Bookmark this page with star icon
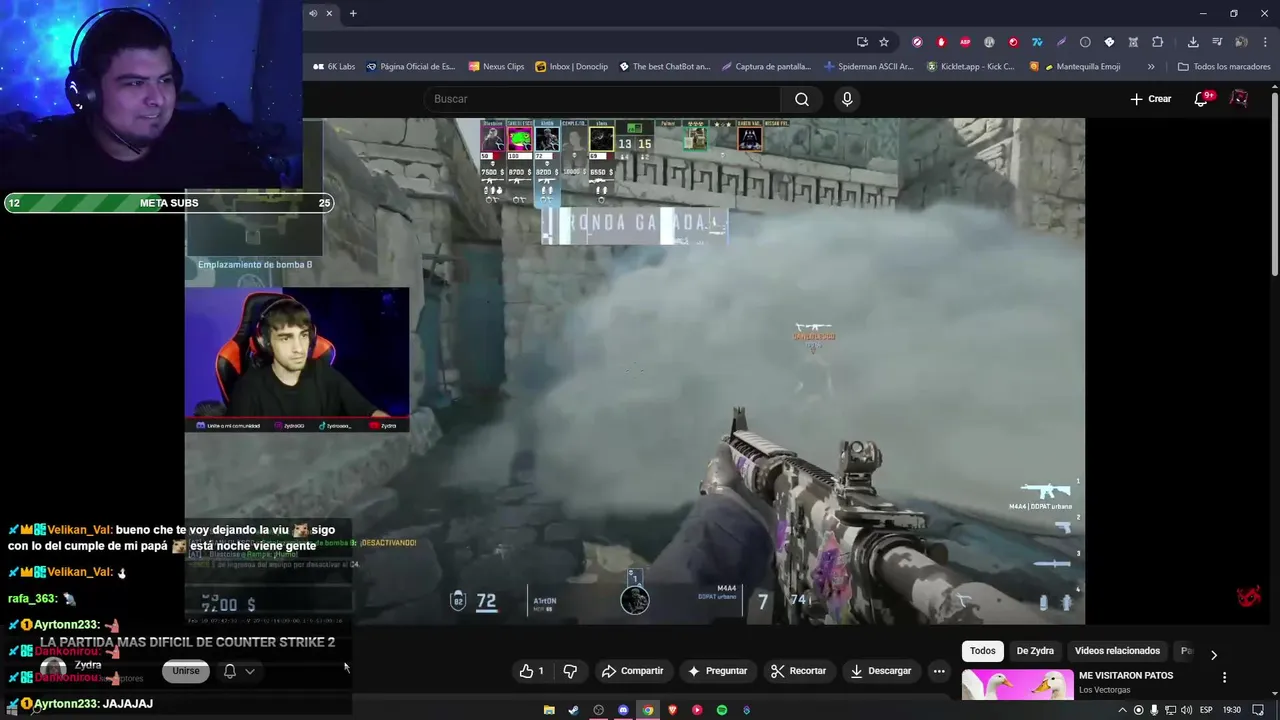The width and height of the screenshot is (1280, 720). pos(884,42)
